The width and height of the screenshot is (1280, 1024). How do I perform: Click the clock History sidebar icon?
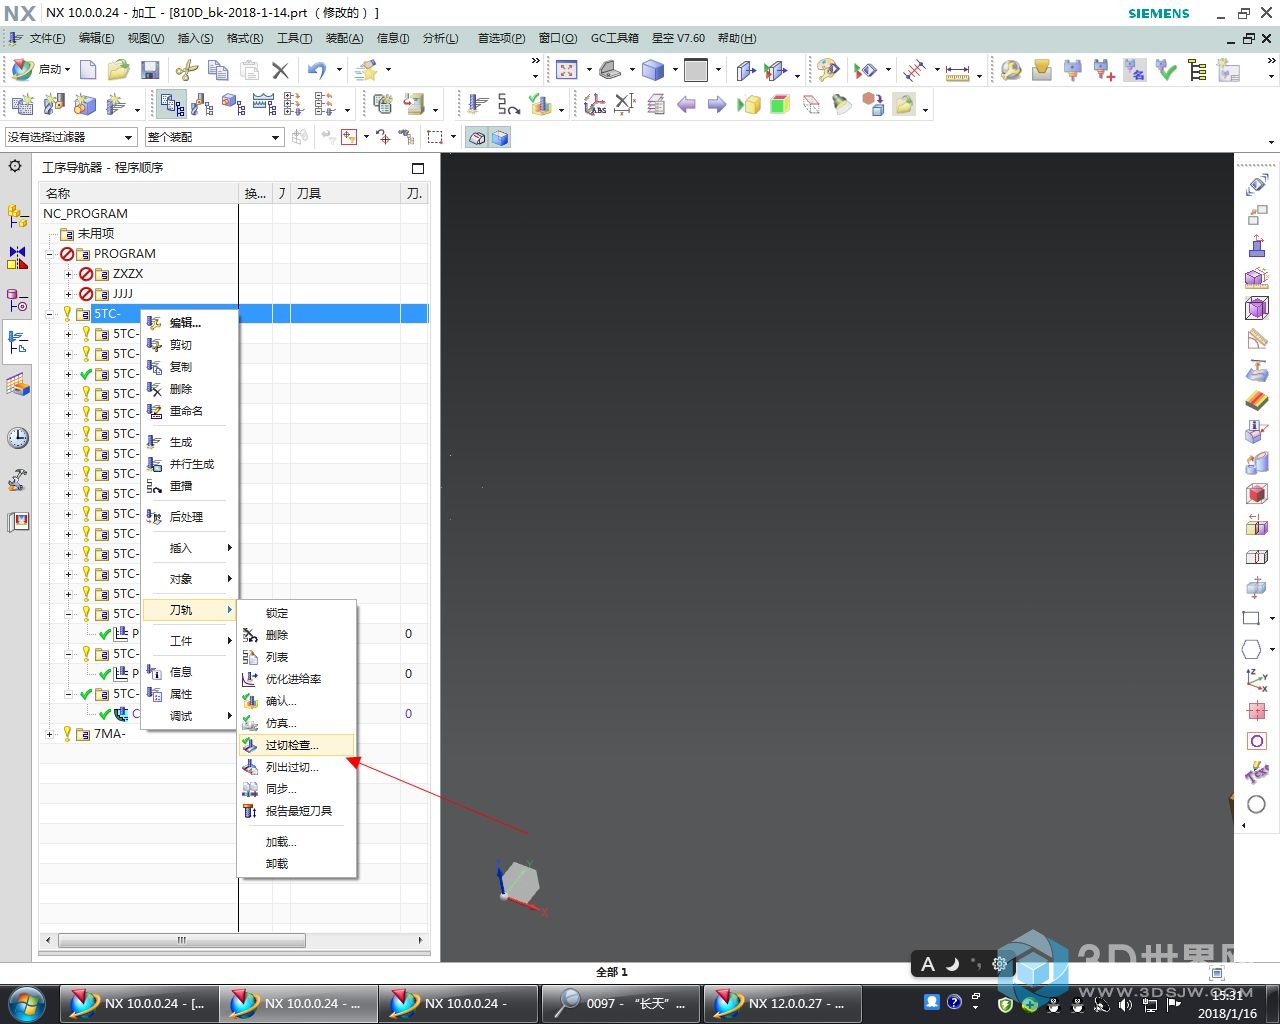tap(18, 438)
